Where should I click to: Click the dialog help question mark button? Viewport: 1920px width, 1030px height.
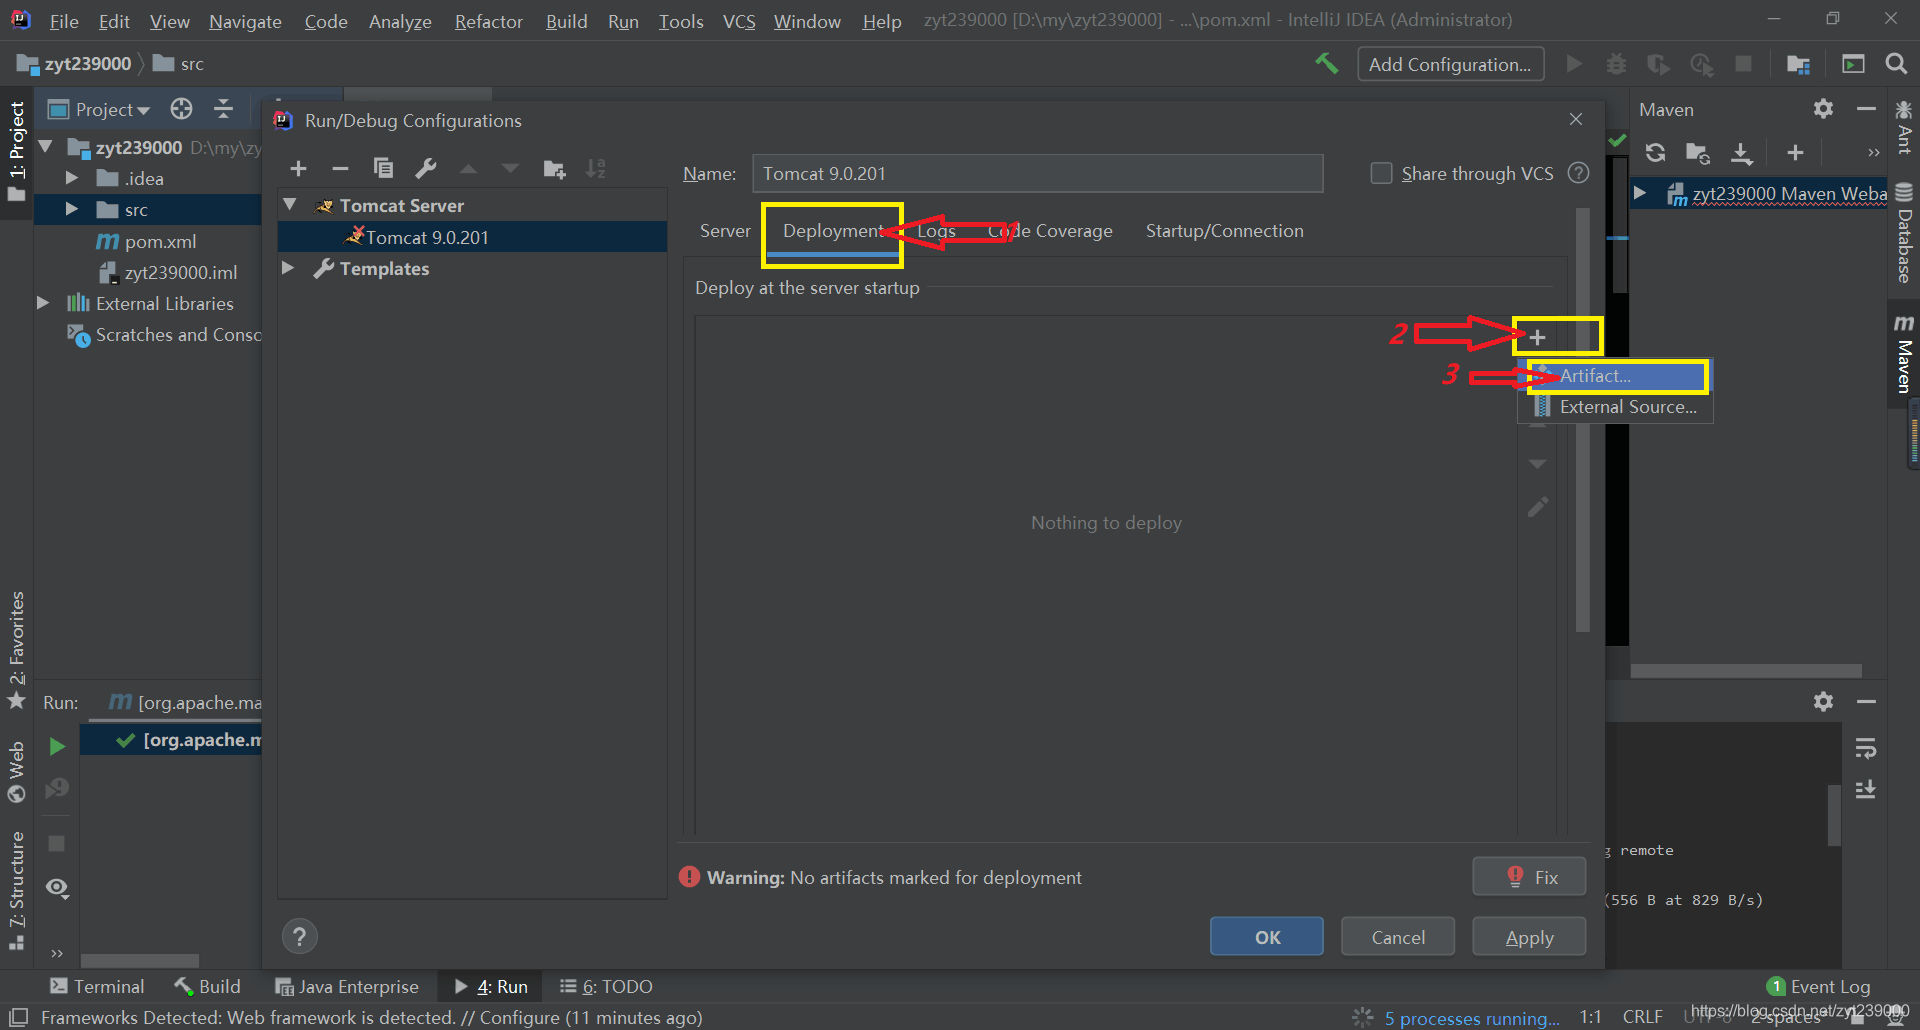pyautogui.click(x=299, y=937)
